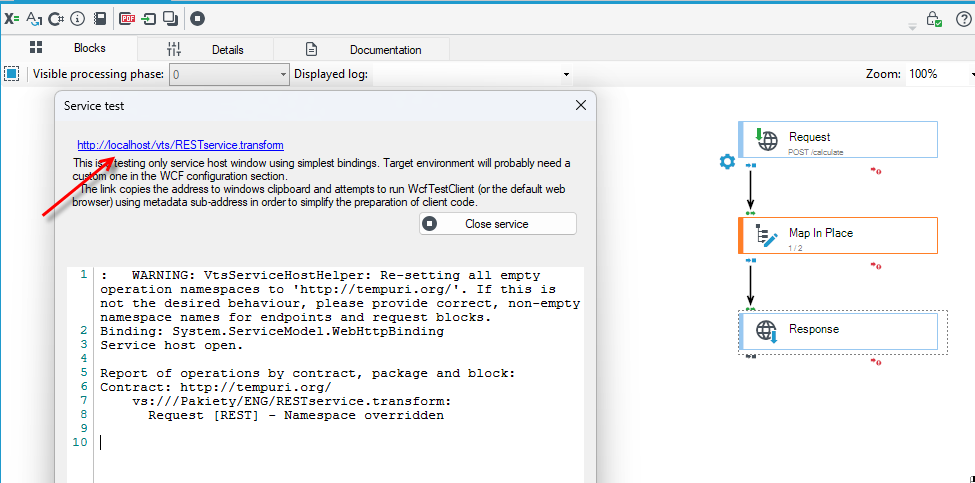The image size is (975, 483).
Task: Click the globe icon in Response block
Action: [x=767, y=331]
